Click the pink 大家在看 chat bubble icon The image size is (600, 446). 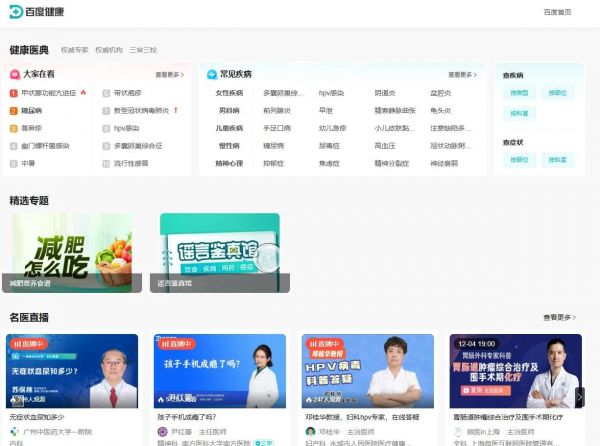(15, 74)
